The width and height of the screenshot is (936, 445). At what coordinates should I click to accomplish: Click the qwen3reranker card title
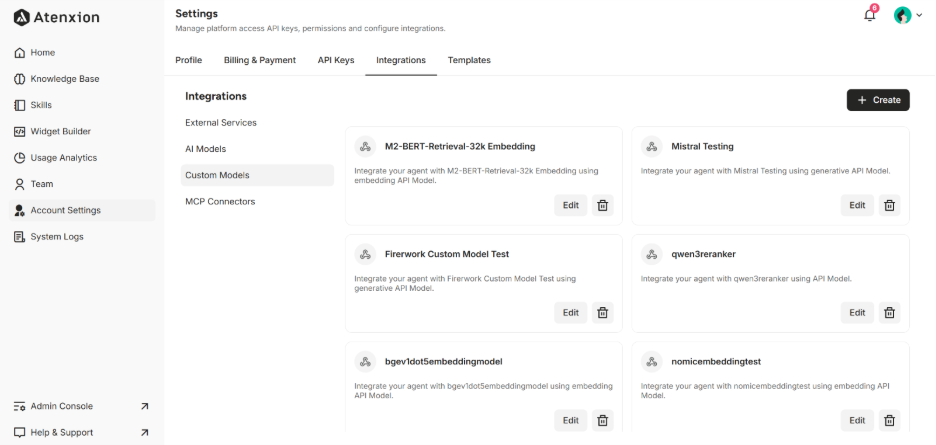click(704, 254)
